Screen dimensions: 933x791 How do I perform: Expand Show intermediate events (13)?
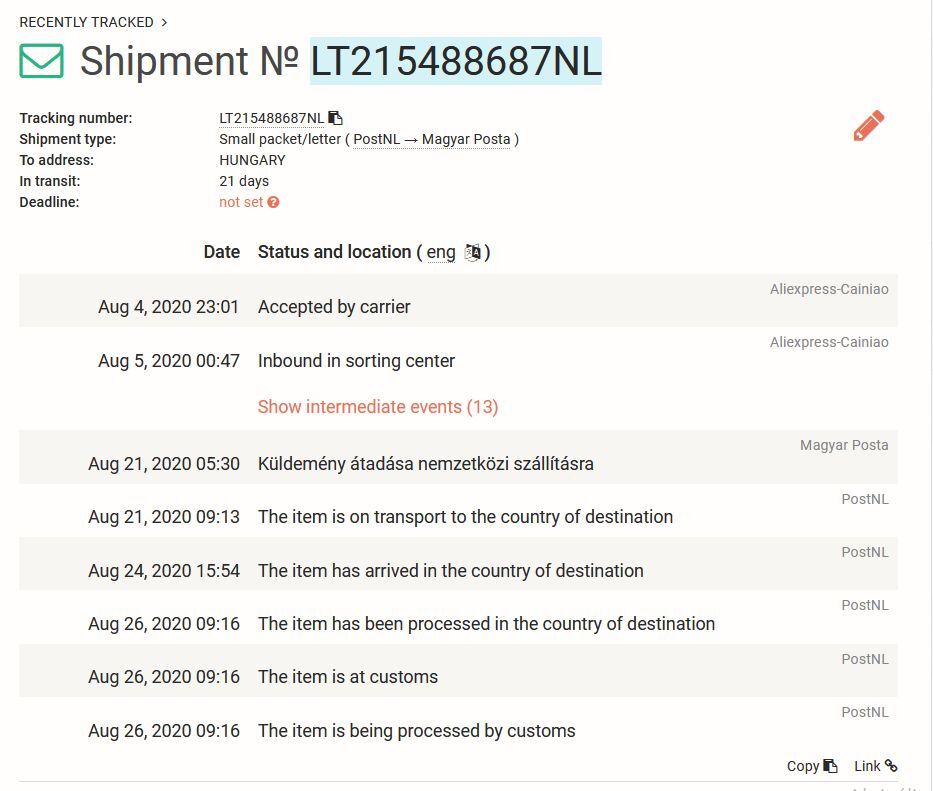tap(378, 407)
